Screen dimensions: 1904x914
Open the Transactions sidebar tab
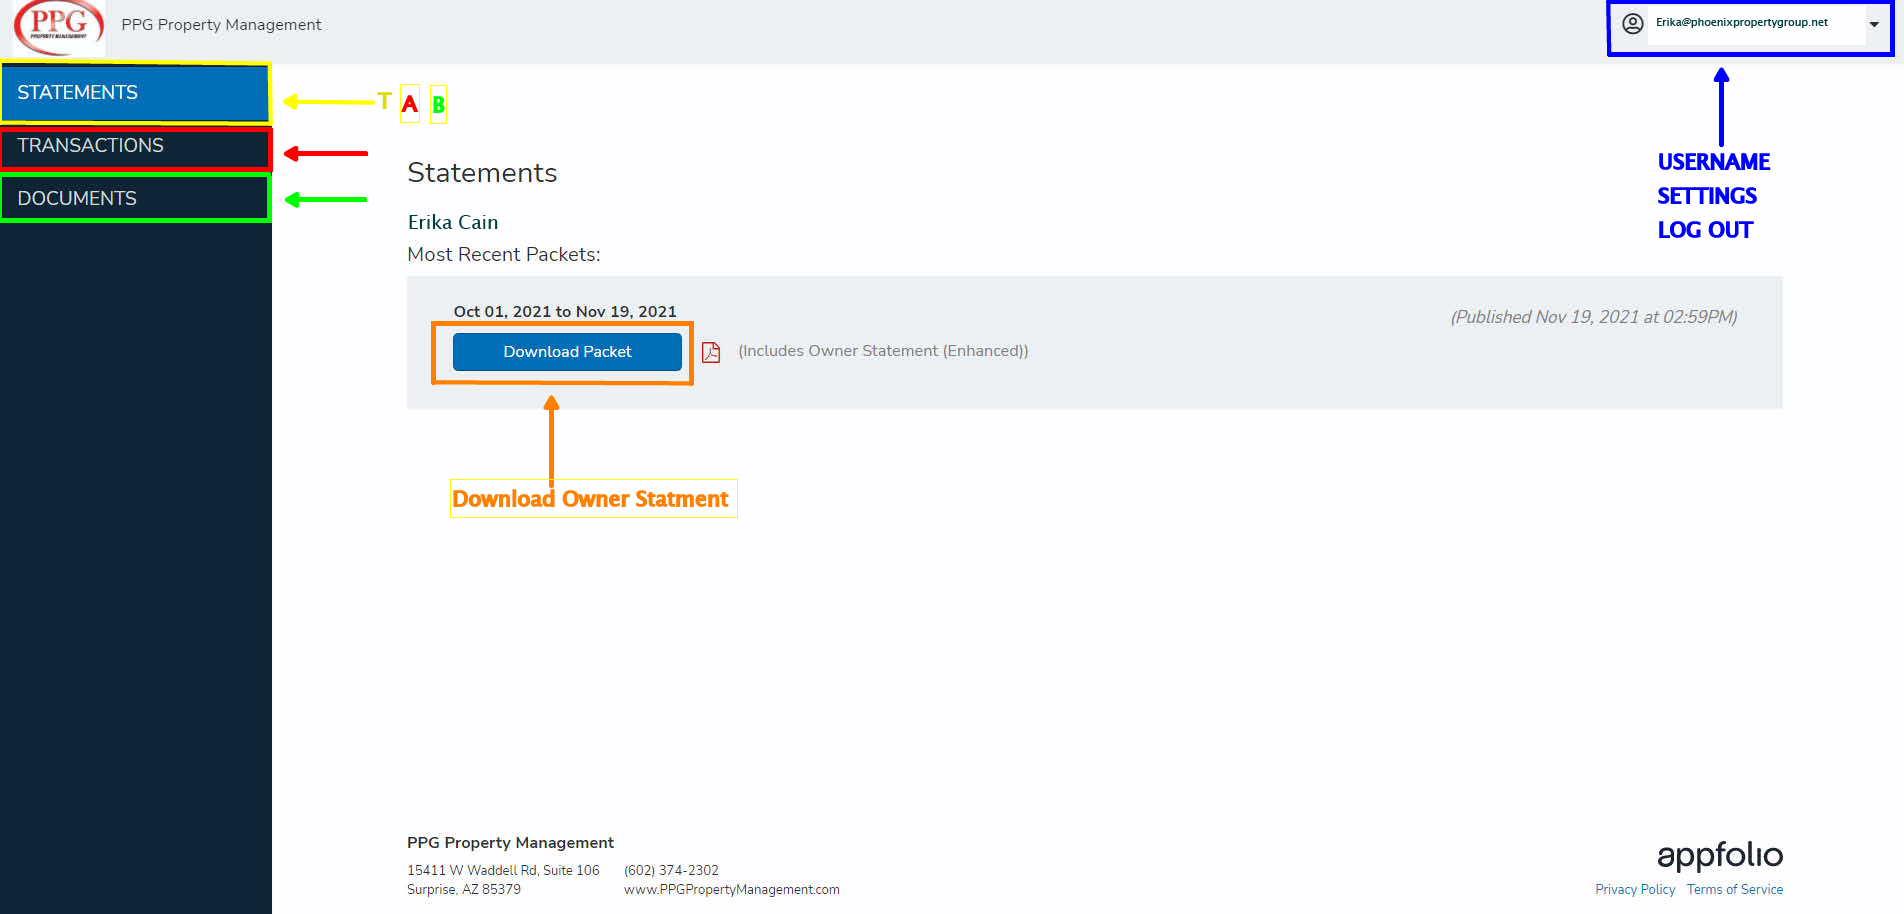pos(135,146)
